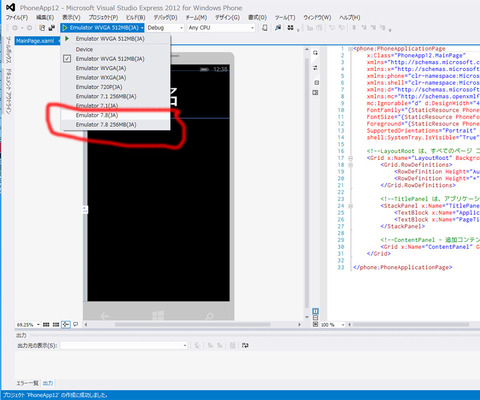Toggle Show Snap Grid in designer toolbar
The width and height of the screenshot is (480, 400).
pyautogui.click(x=46, y=324)
